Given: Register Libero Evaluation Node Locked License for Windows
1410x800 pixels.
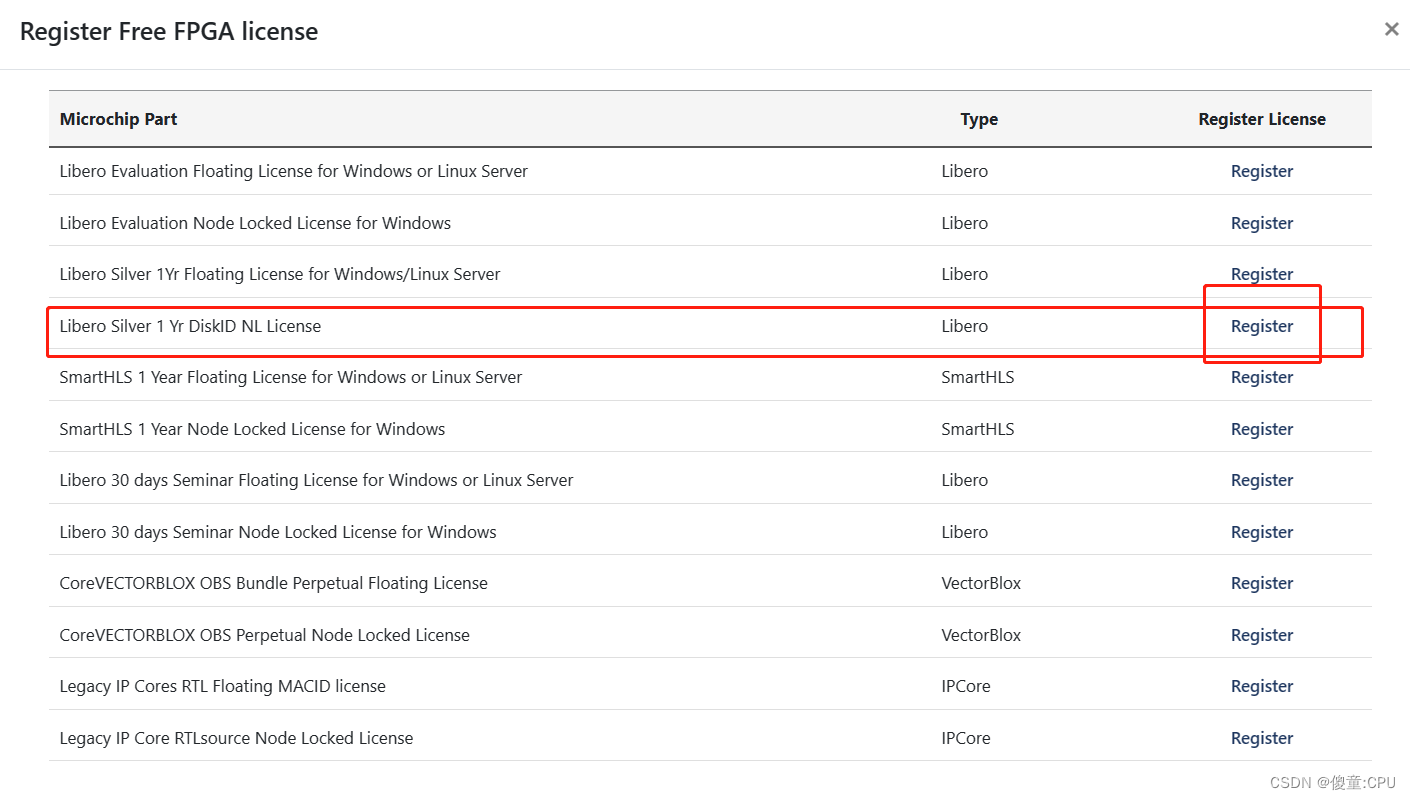Looking at the screenshot, I should tap(1262, 223).
